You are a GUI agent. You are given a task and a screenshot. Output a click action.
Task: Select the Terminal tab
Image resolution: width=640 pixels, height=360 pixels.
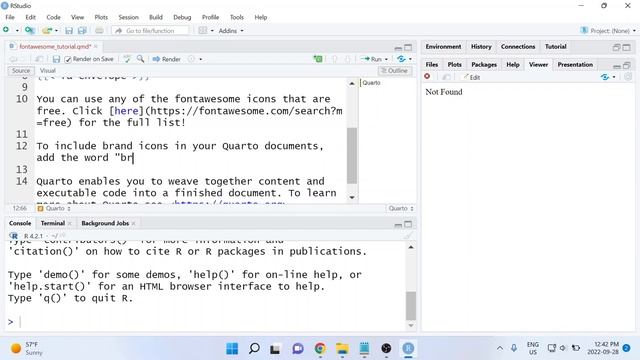point(53,223)
